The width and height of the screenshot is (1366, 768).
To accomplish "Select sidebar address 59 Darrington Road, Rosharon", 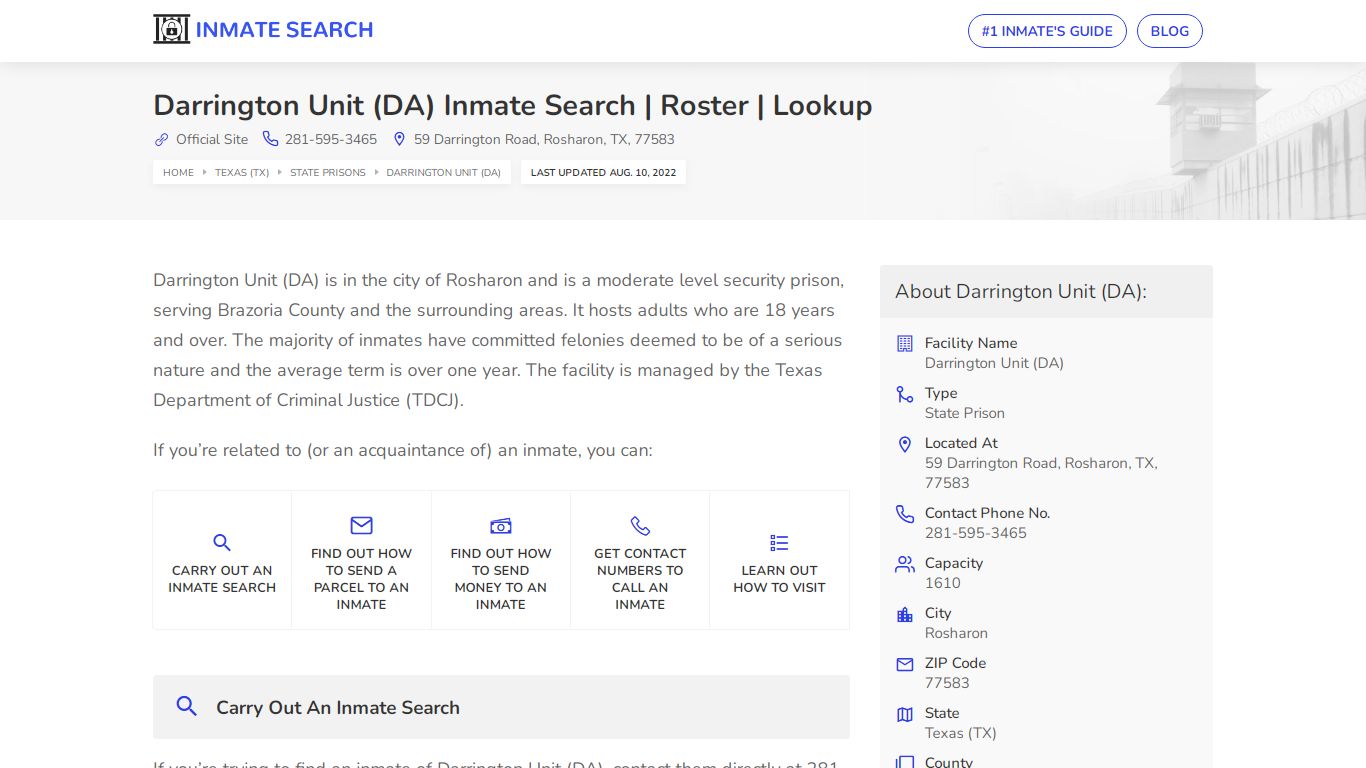I will point(1041,473).
